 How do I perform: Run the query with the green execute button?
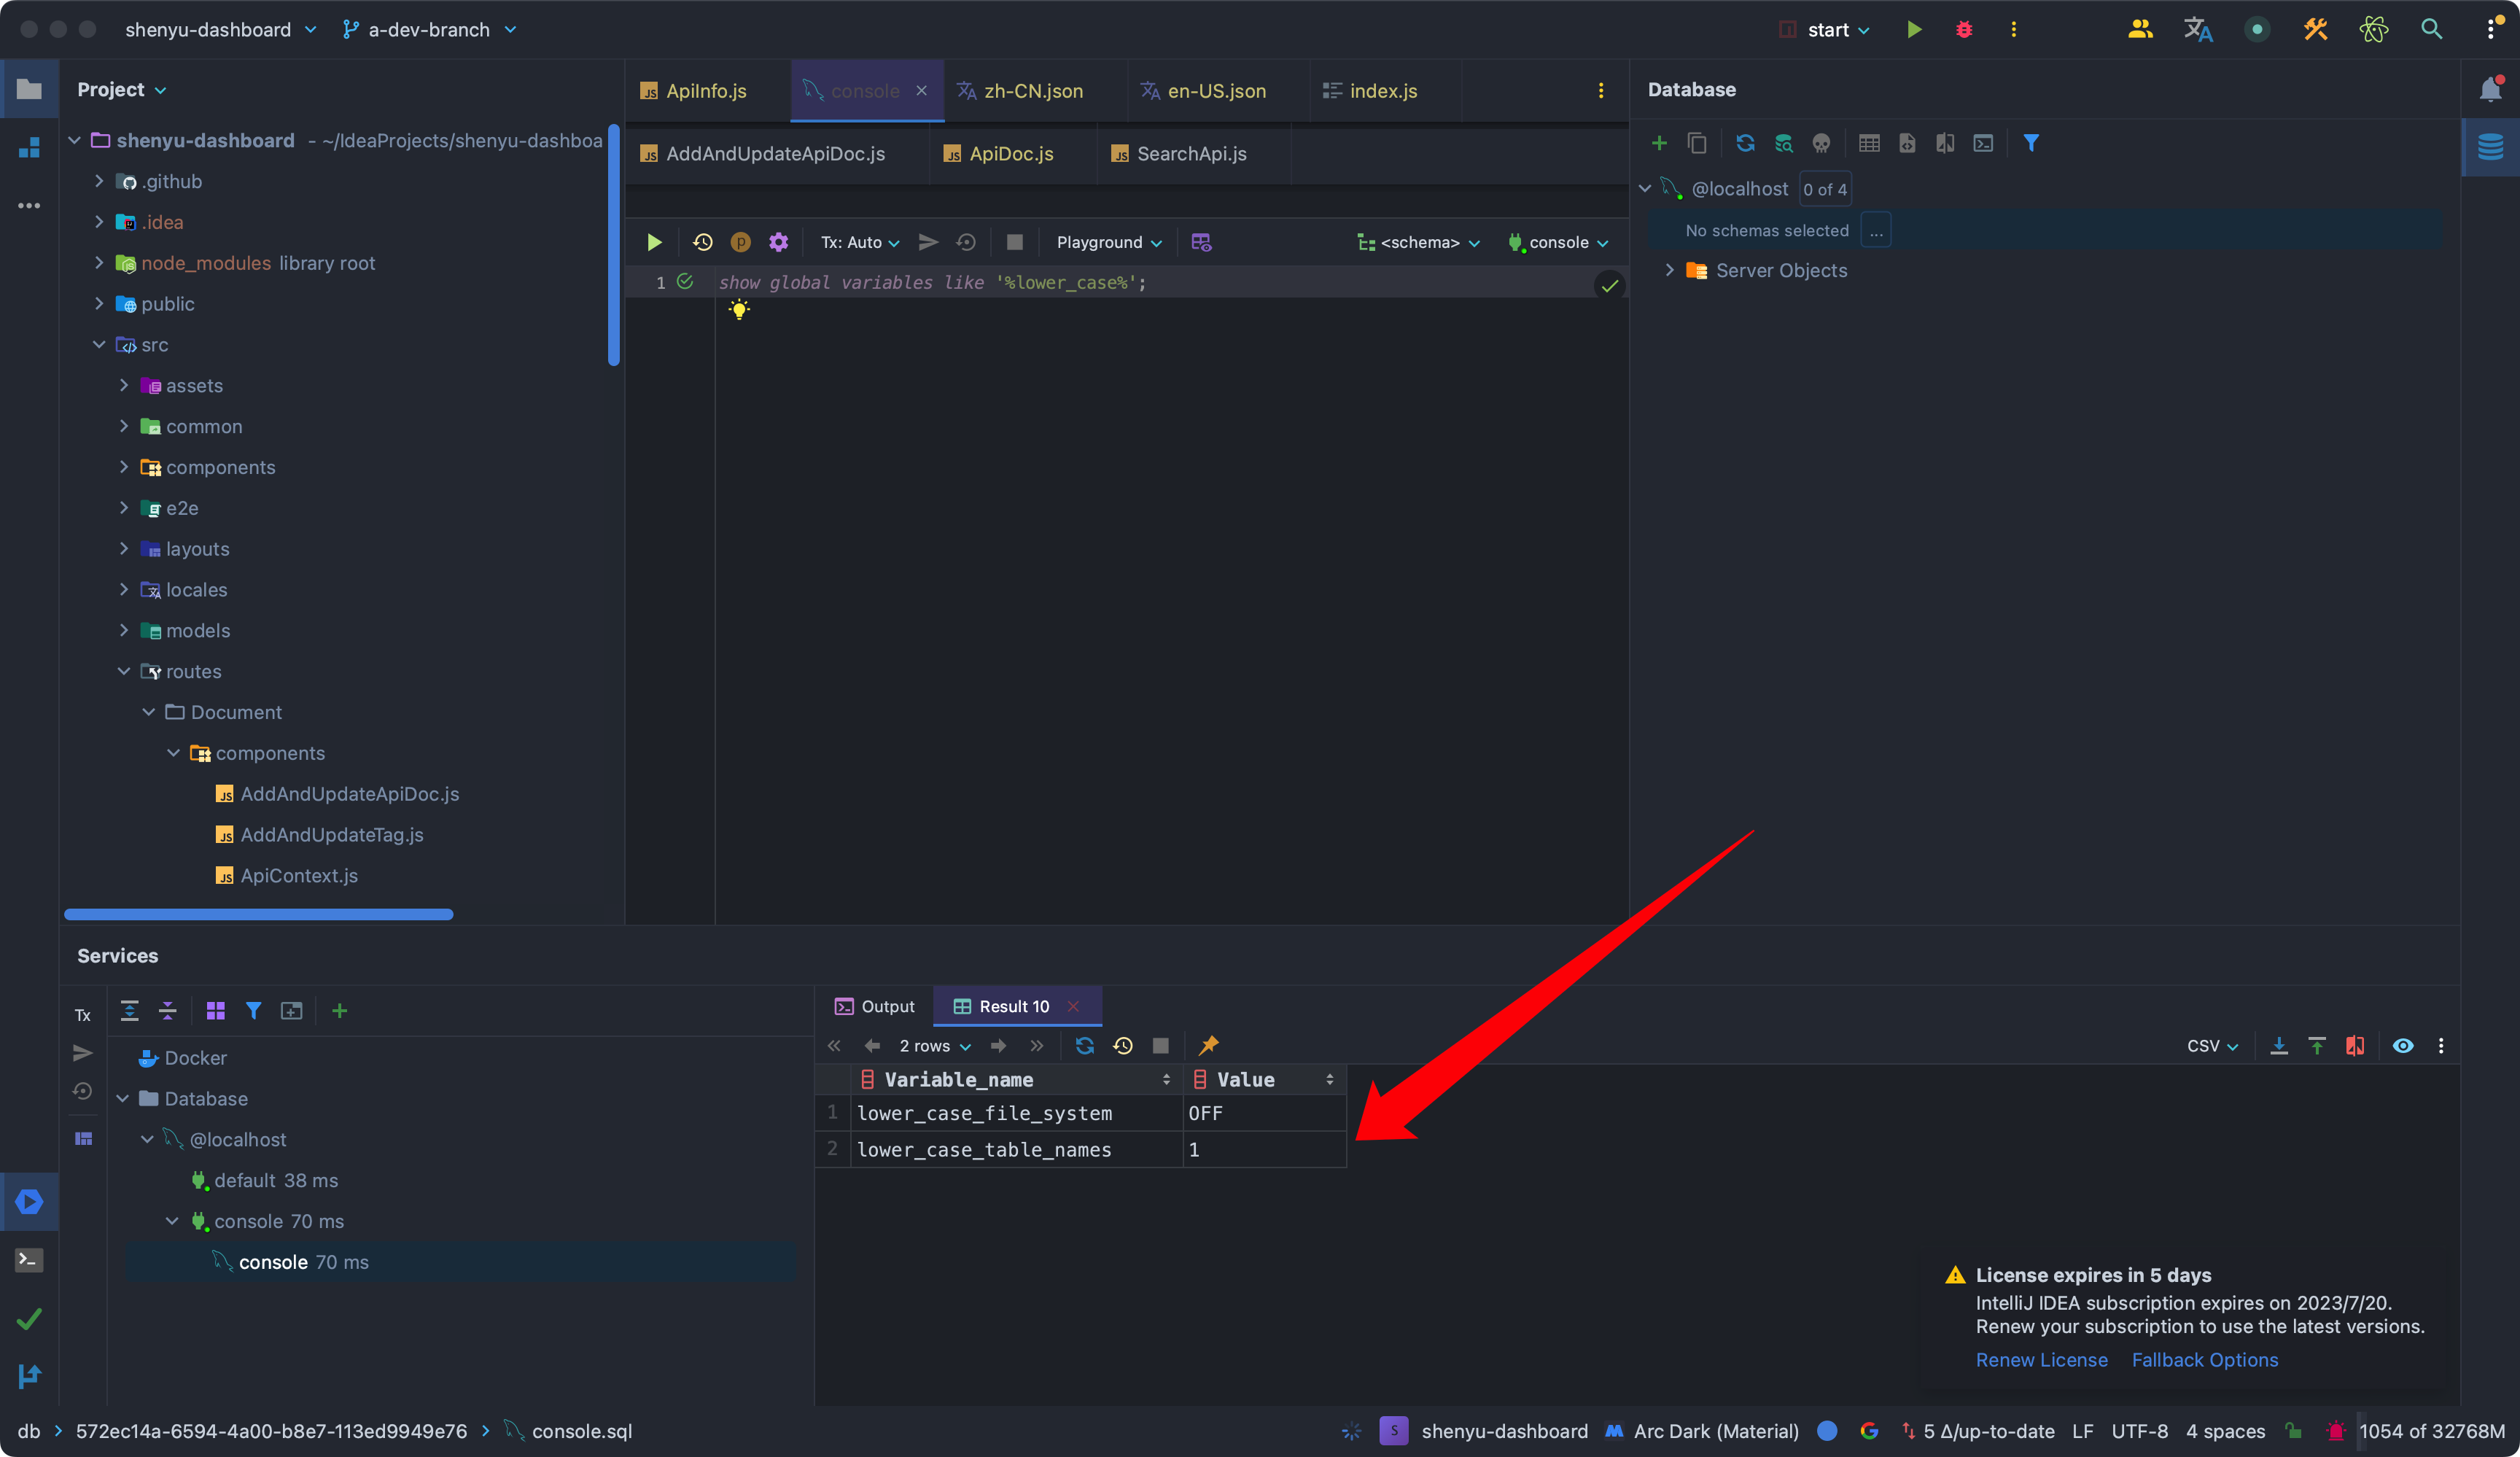(654, 242)
